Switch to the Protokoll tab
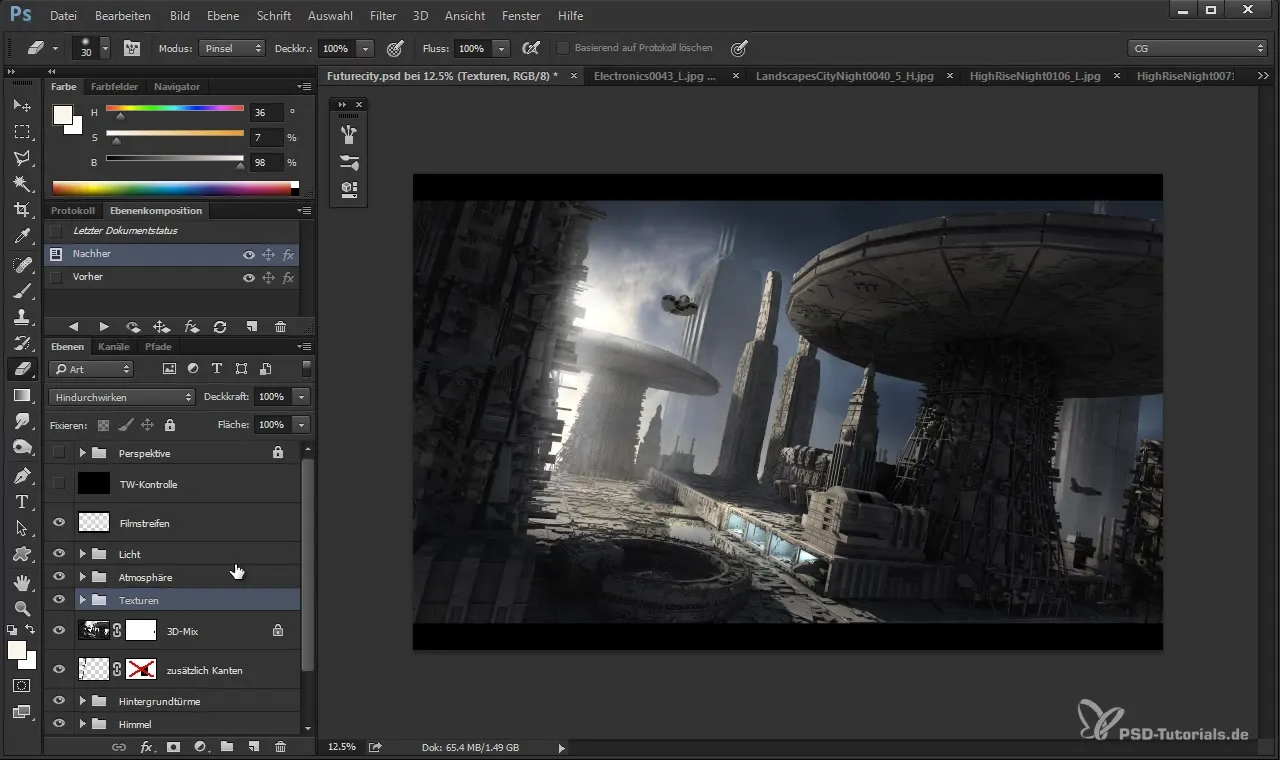Image resolution: width=1280 pixels, height=760 pixels. [73, 211]
